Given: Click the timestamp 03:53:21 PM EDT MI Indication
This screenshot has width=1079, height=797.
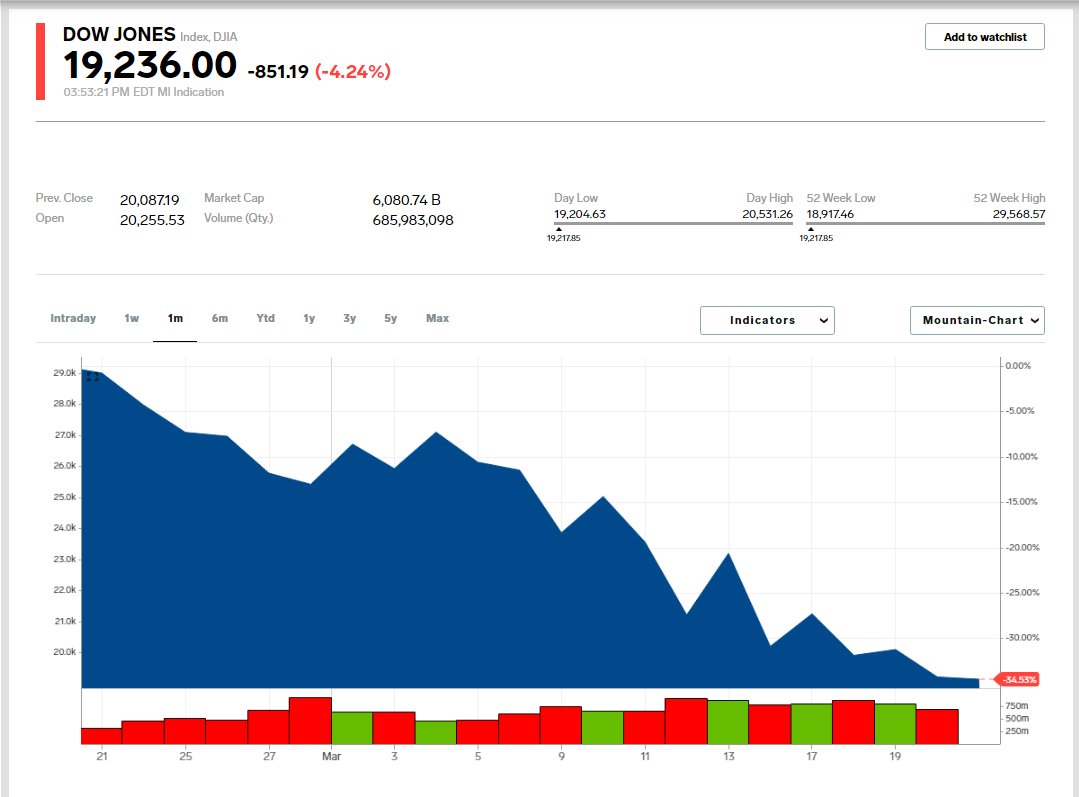Looking at the screenshot, I should coord(144,92).
